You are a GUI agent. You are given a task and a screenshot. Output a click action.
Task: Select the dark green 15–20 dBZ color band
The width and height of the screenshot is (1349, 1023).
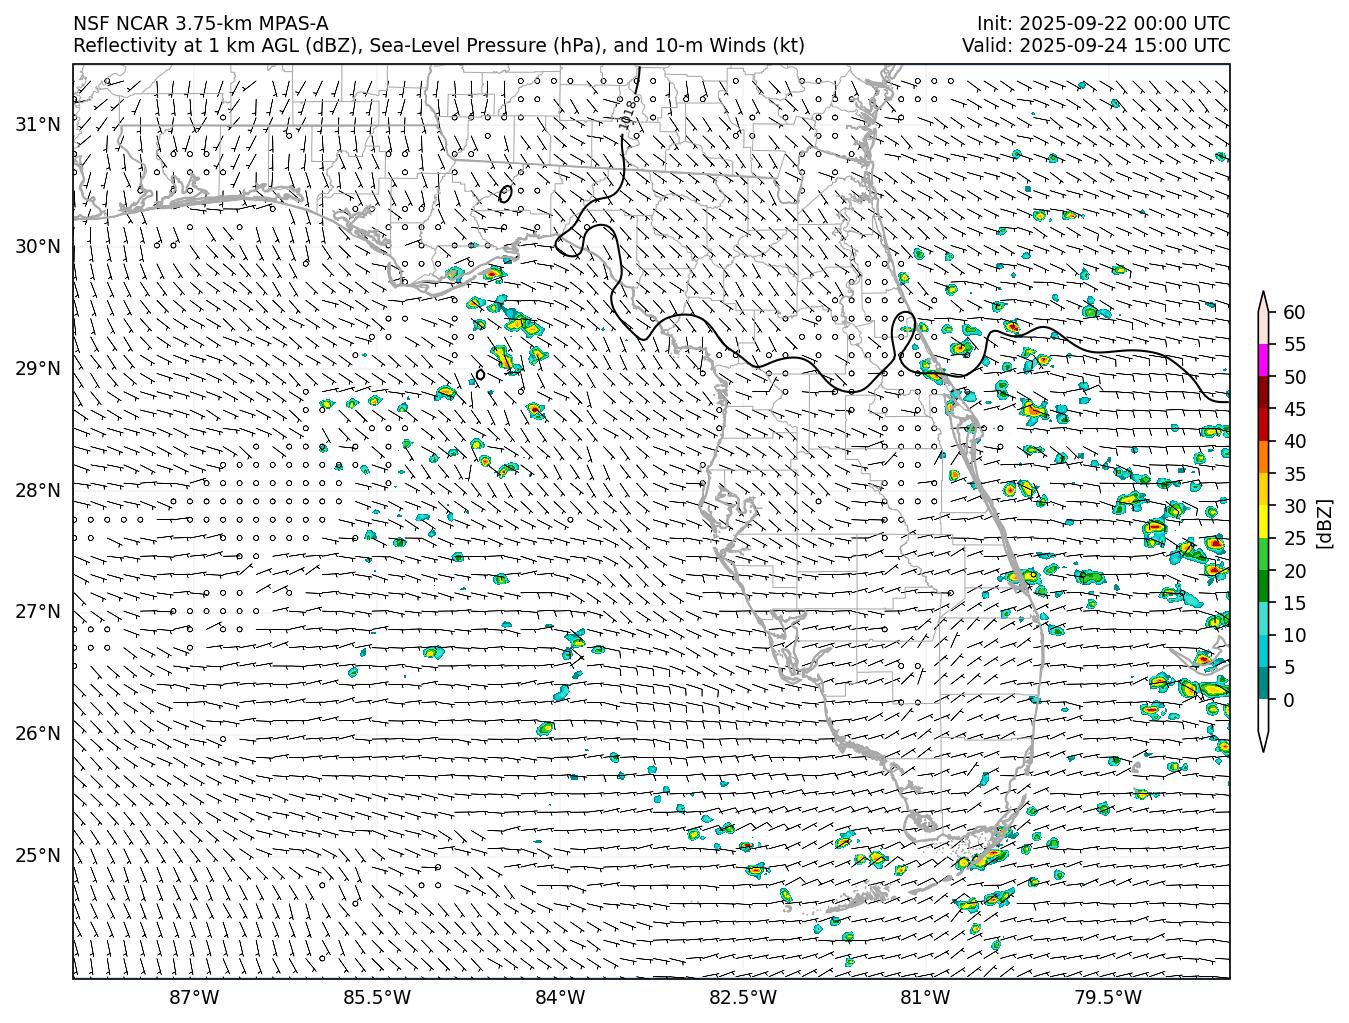tap(1263, 586)
